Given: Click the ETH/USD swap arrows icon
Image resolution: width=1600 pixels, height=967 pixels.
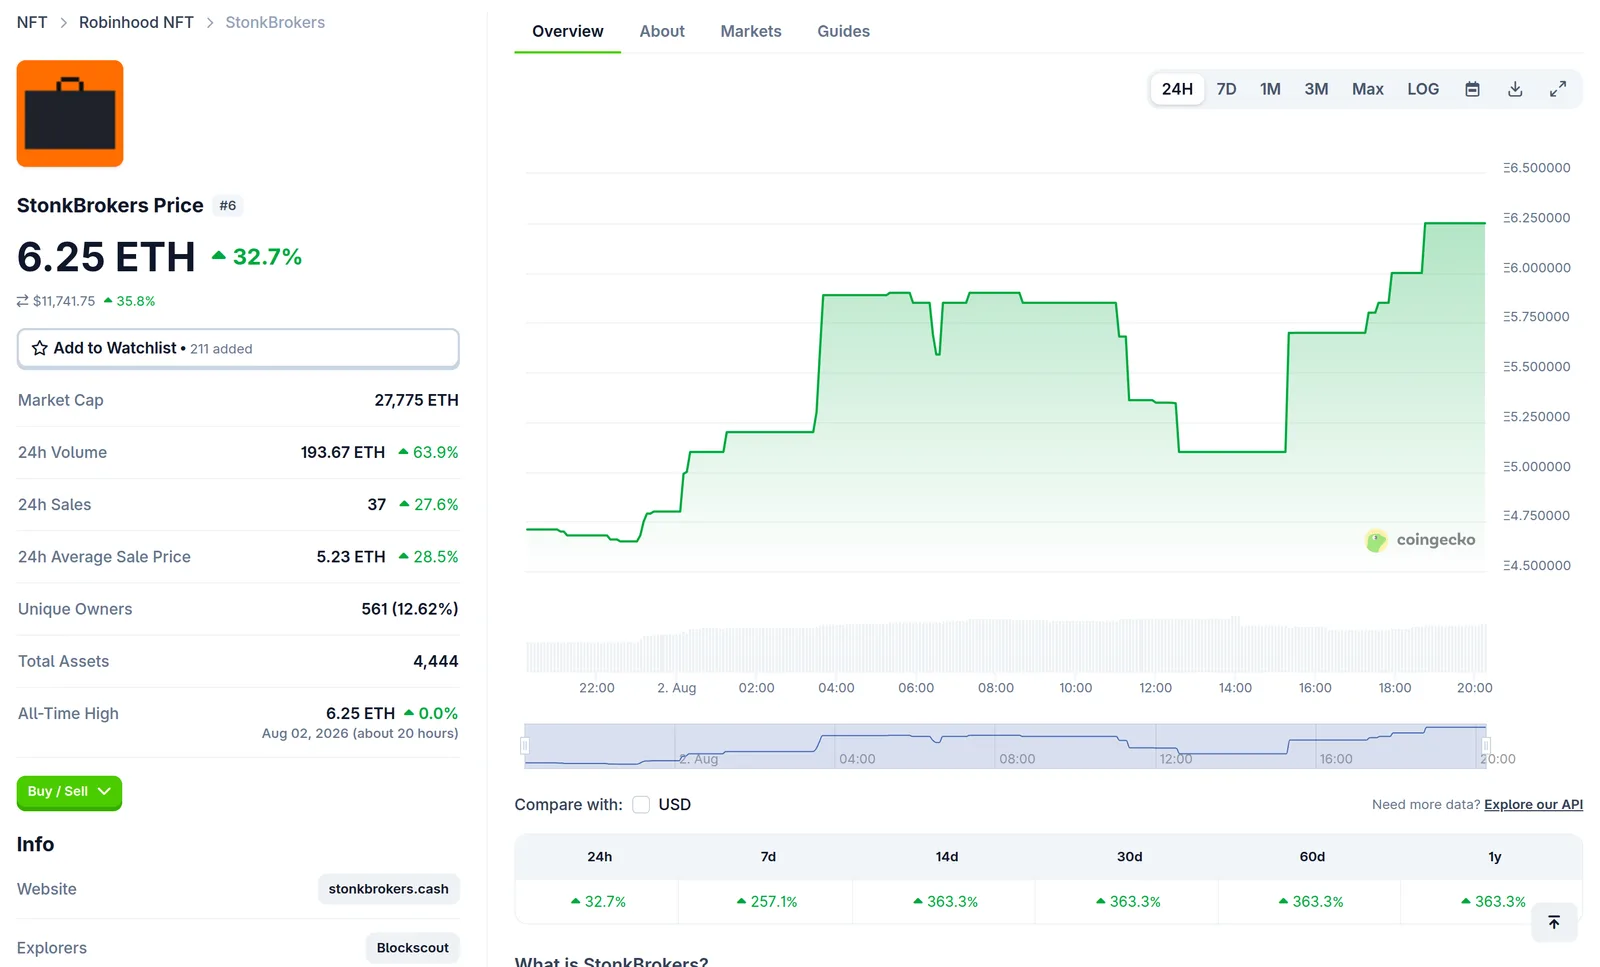Looking at the screenshot, I should tap(22, 301).
